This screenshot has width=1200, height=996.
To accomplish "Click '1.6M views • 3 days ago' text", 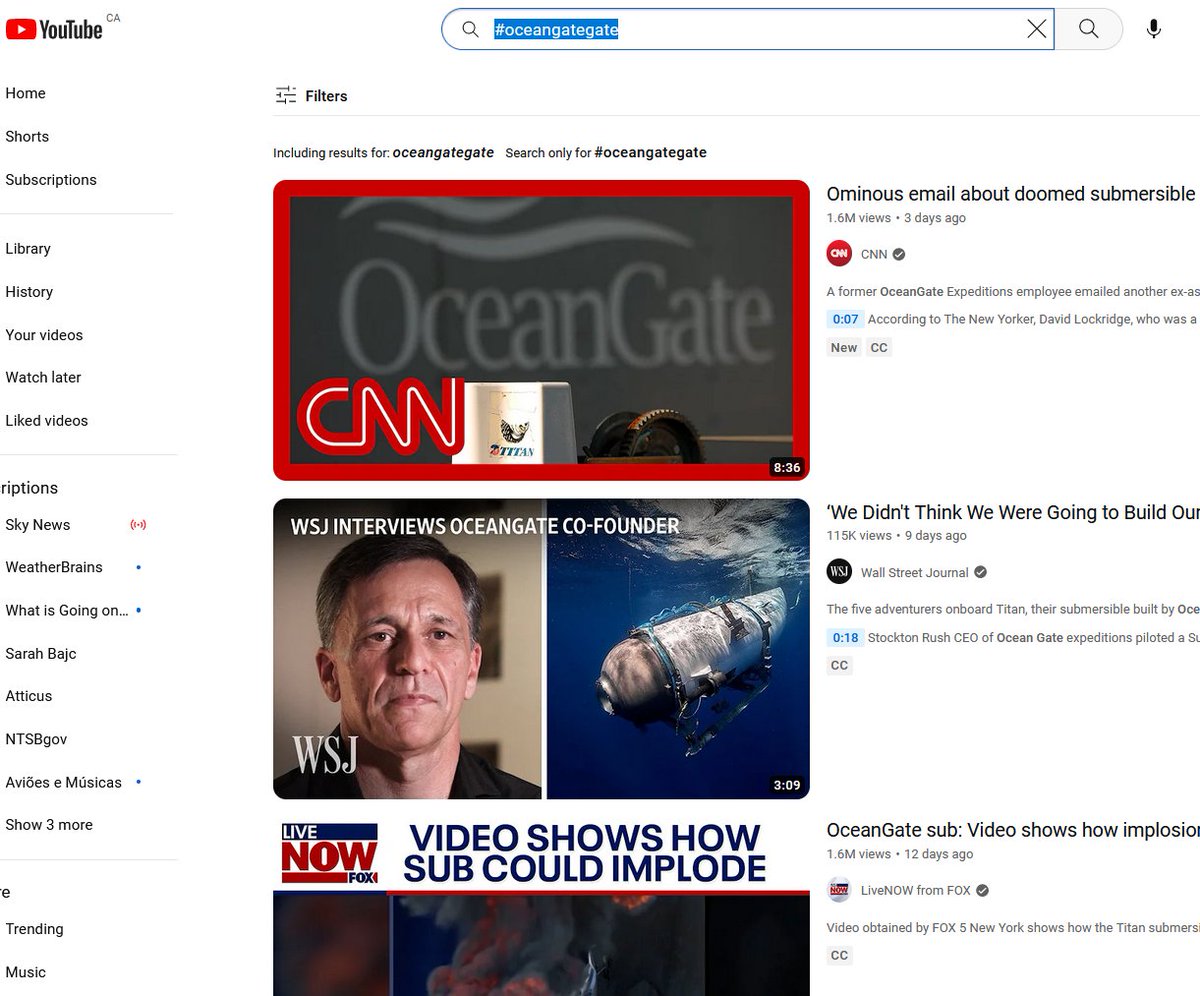I will 896,218.
